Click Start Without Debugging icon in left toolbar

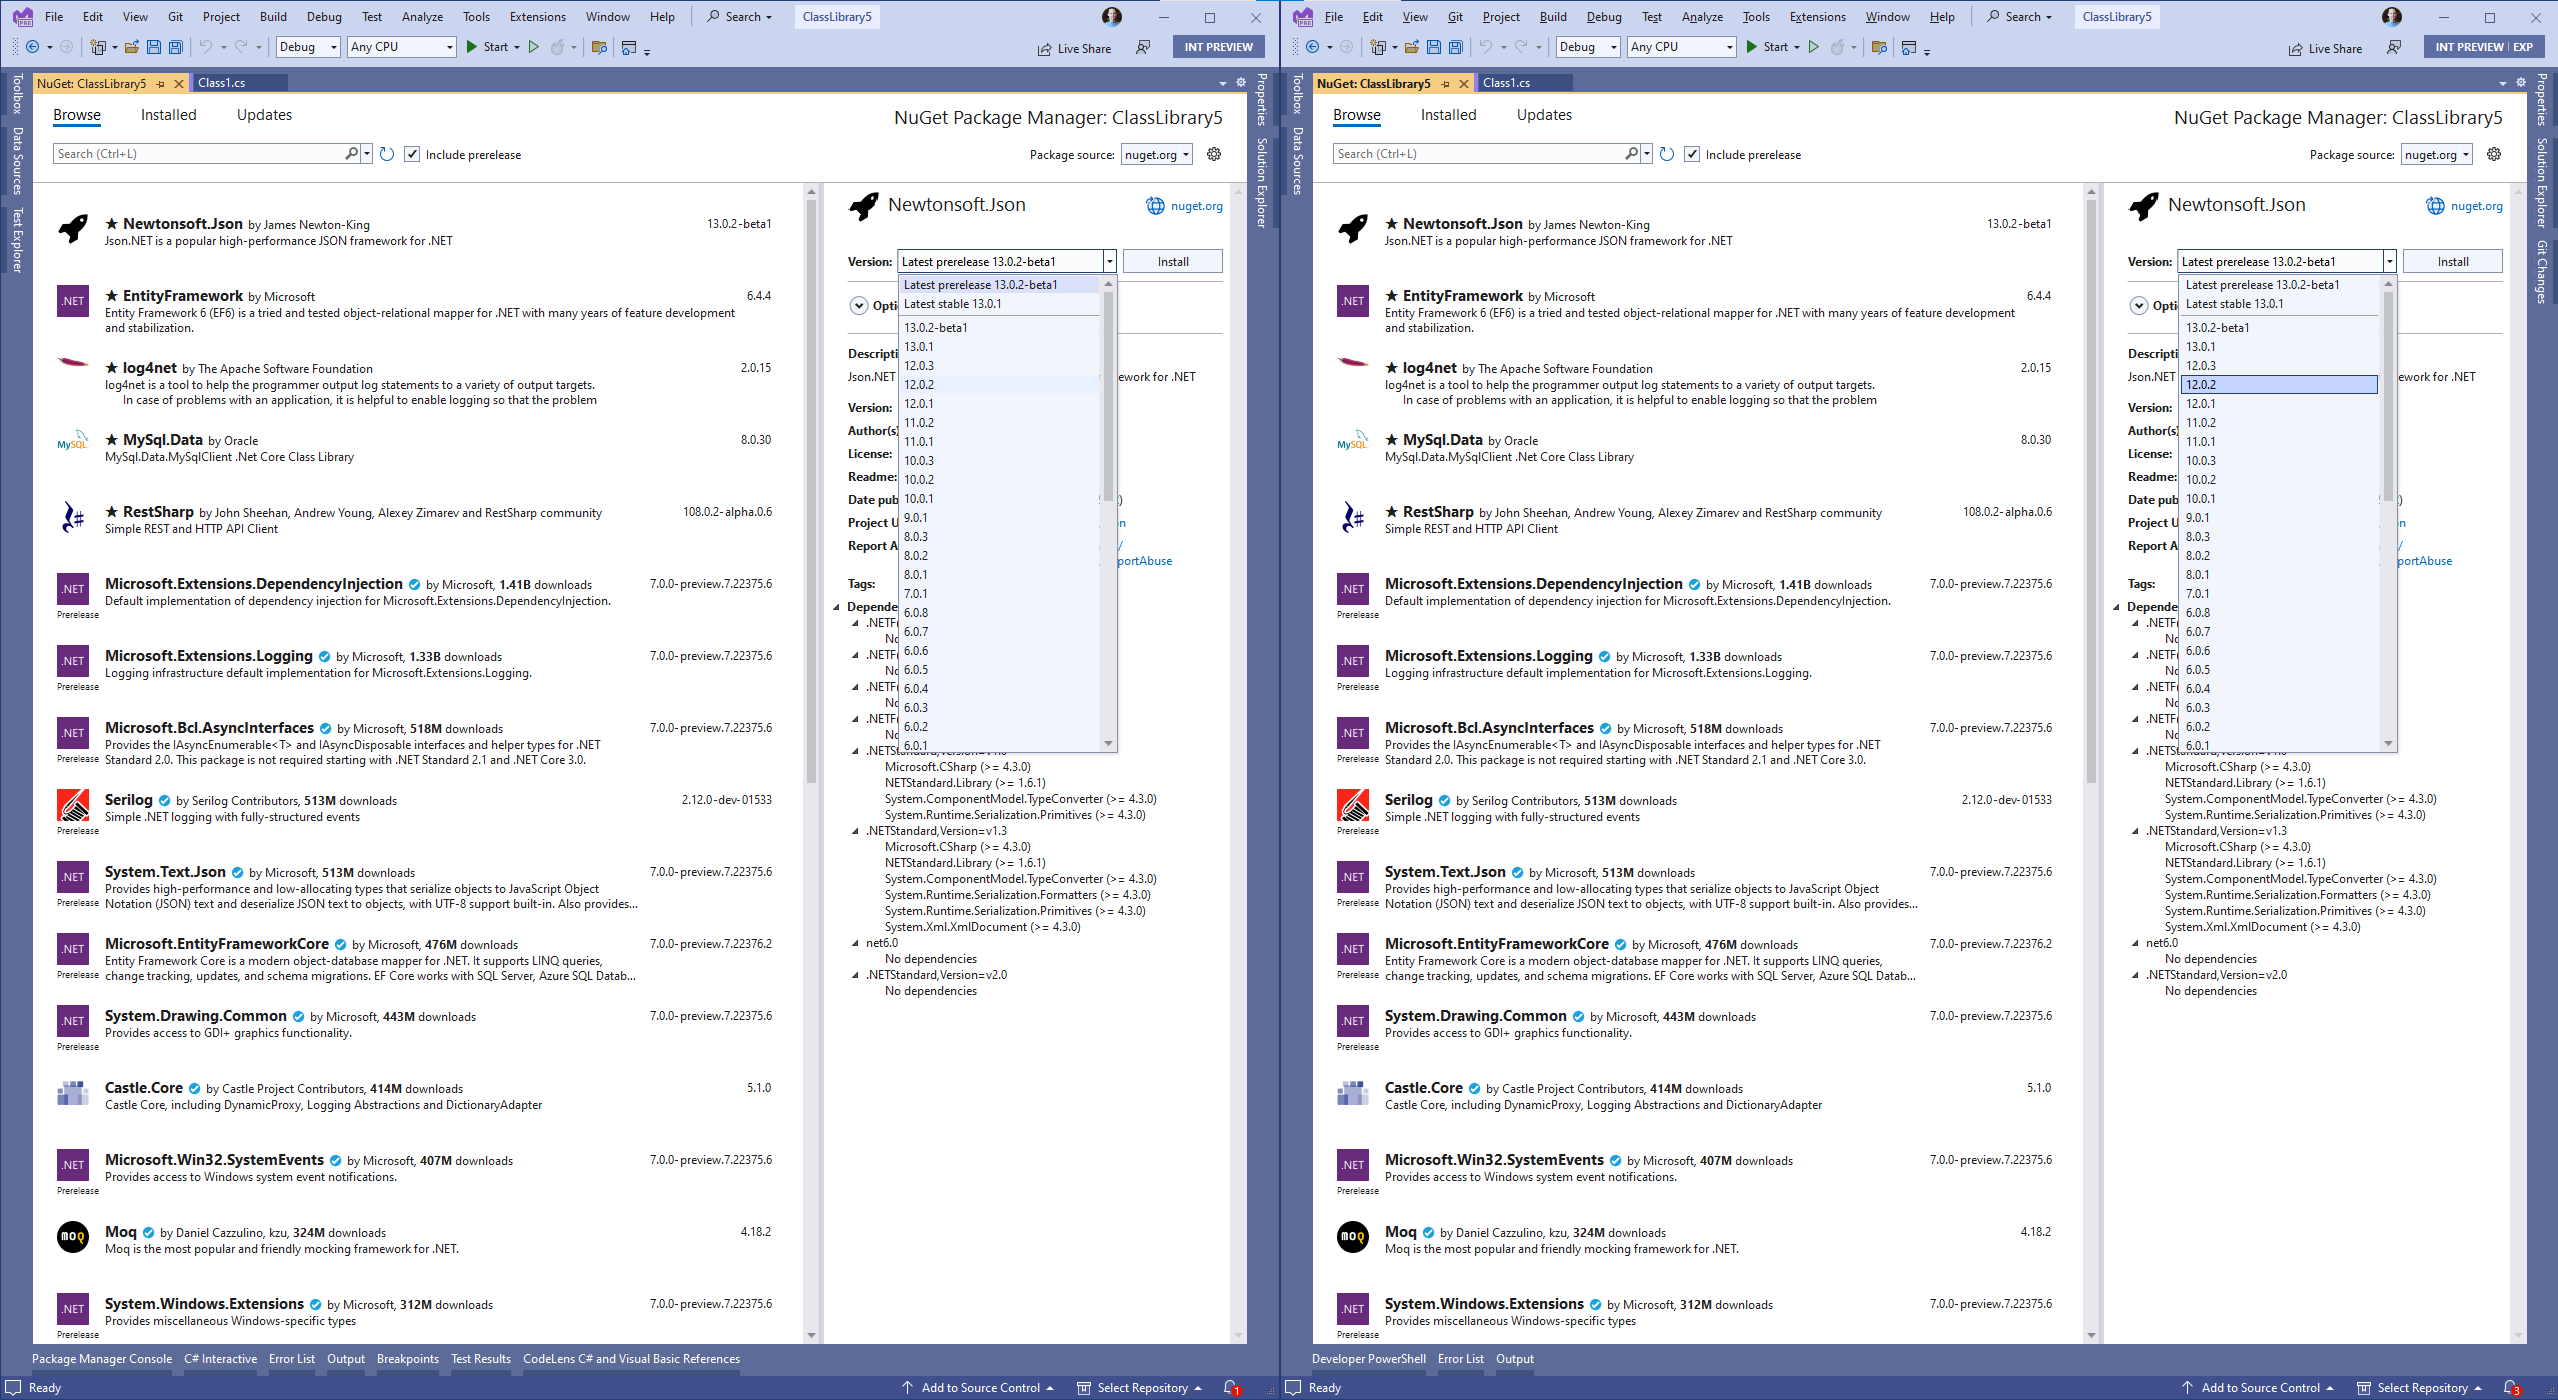[534, 47]
